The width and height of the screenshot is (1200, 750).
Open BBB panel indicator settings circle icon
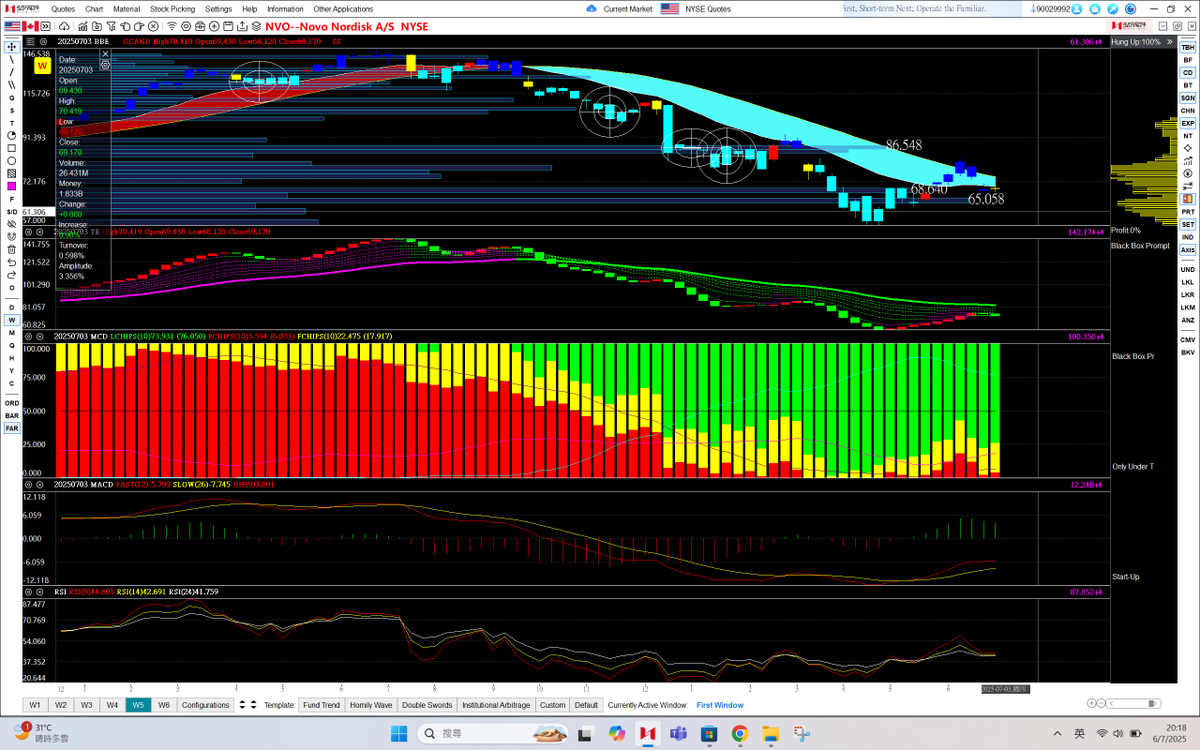(x=43, y=42)
